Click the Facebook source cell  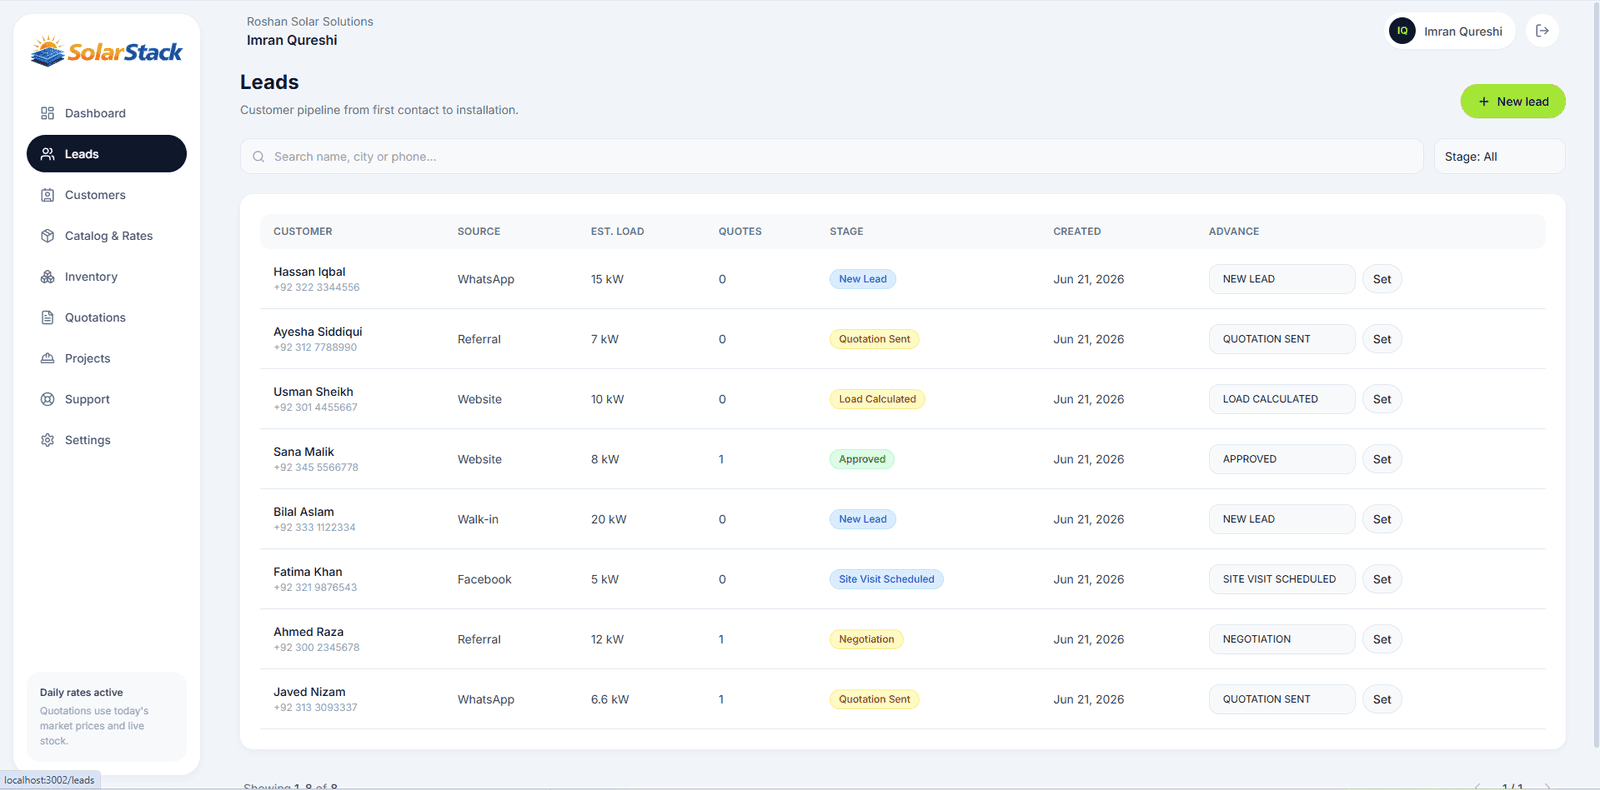tap(484, 579)
